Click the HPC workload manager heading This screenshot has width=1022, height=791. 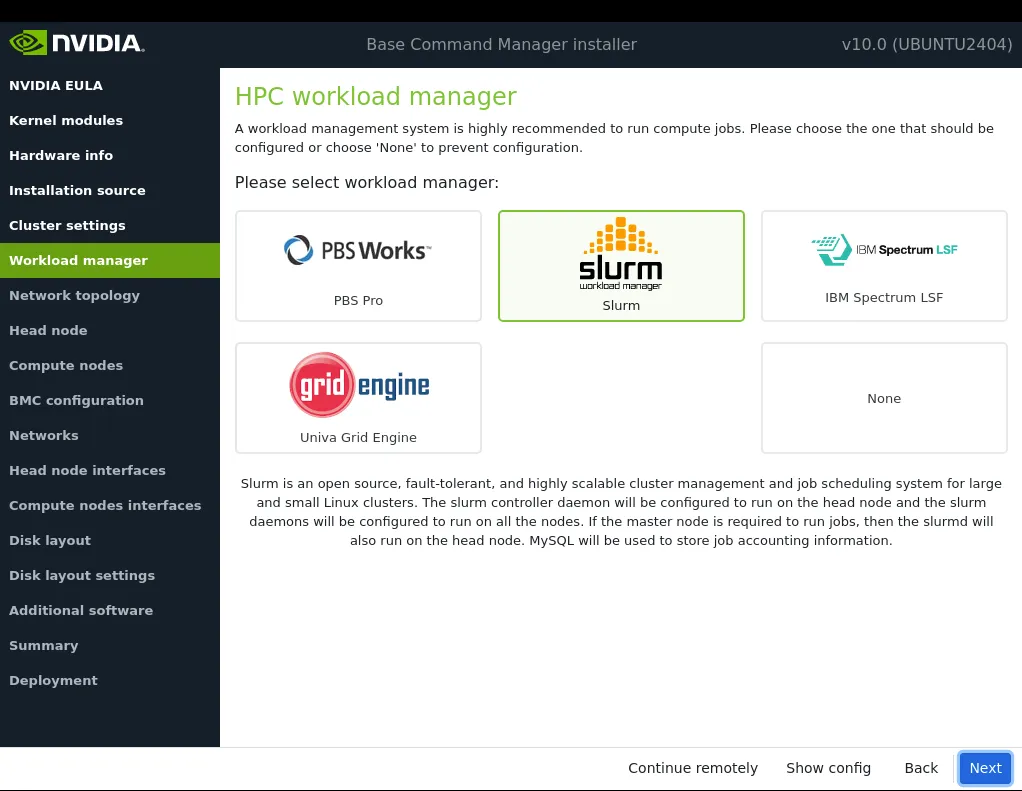(375, 96)
